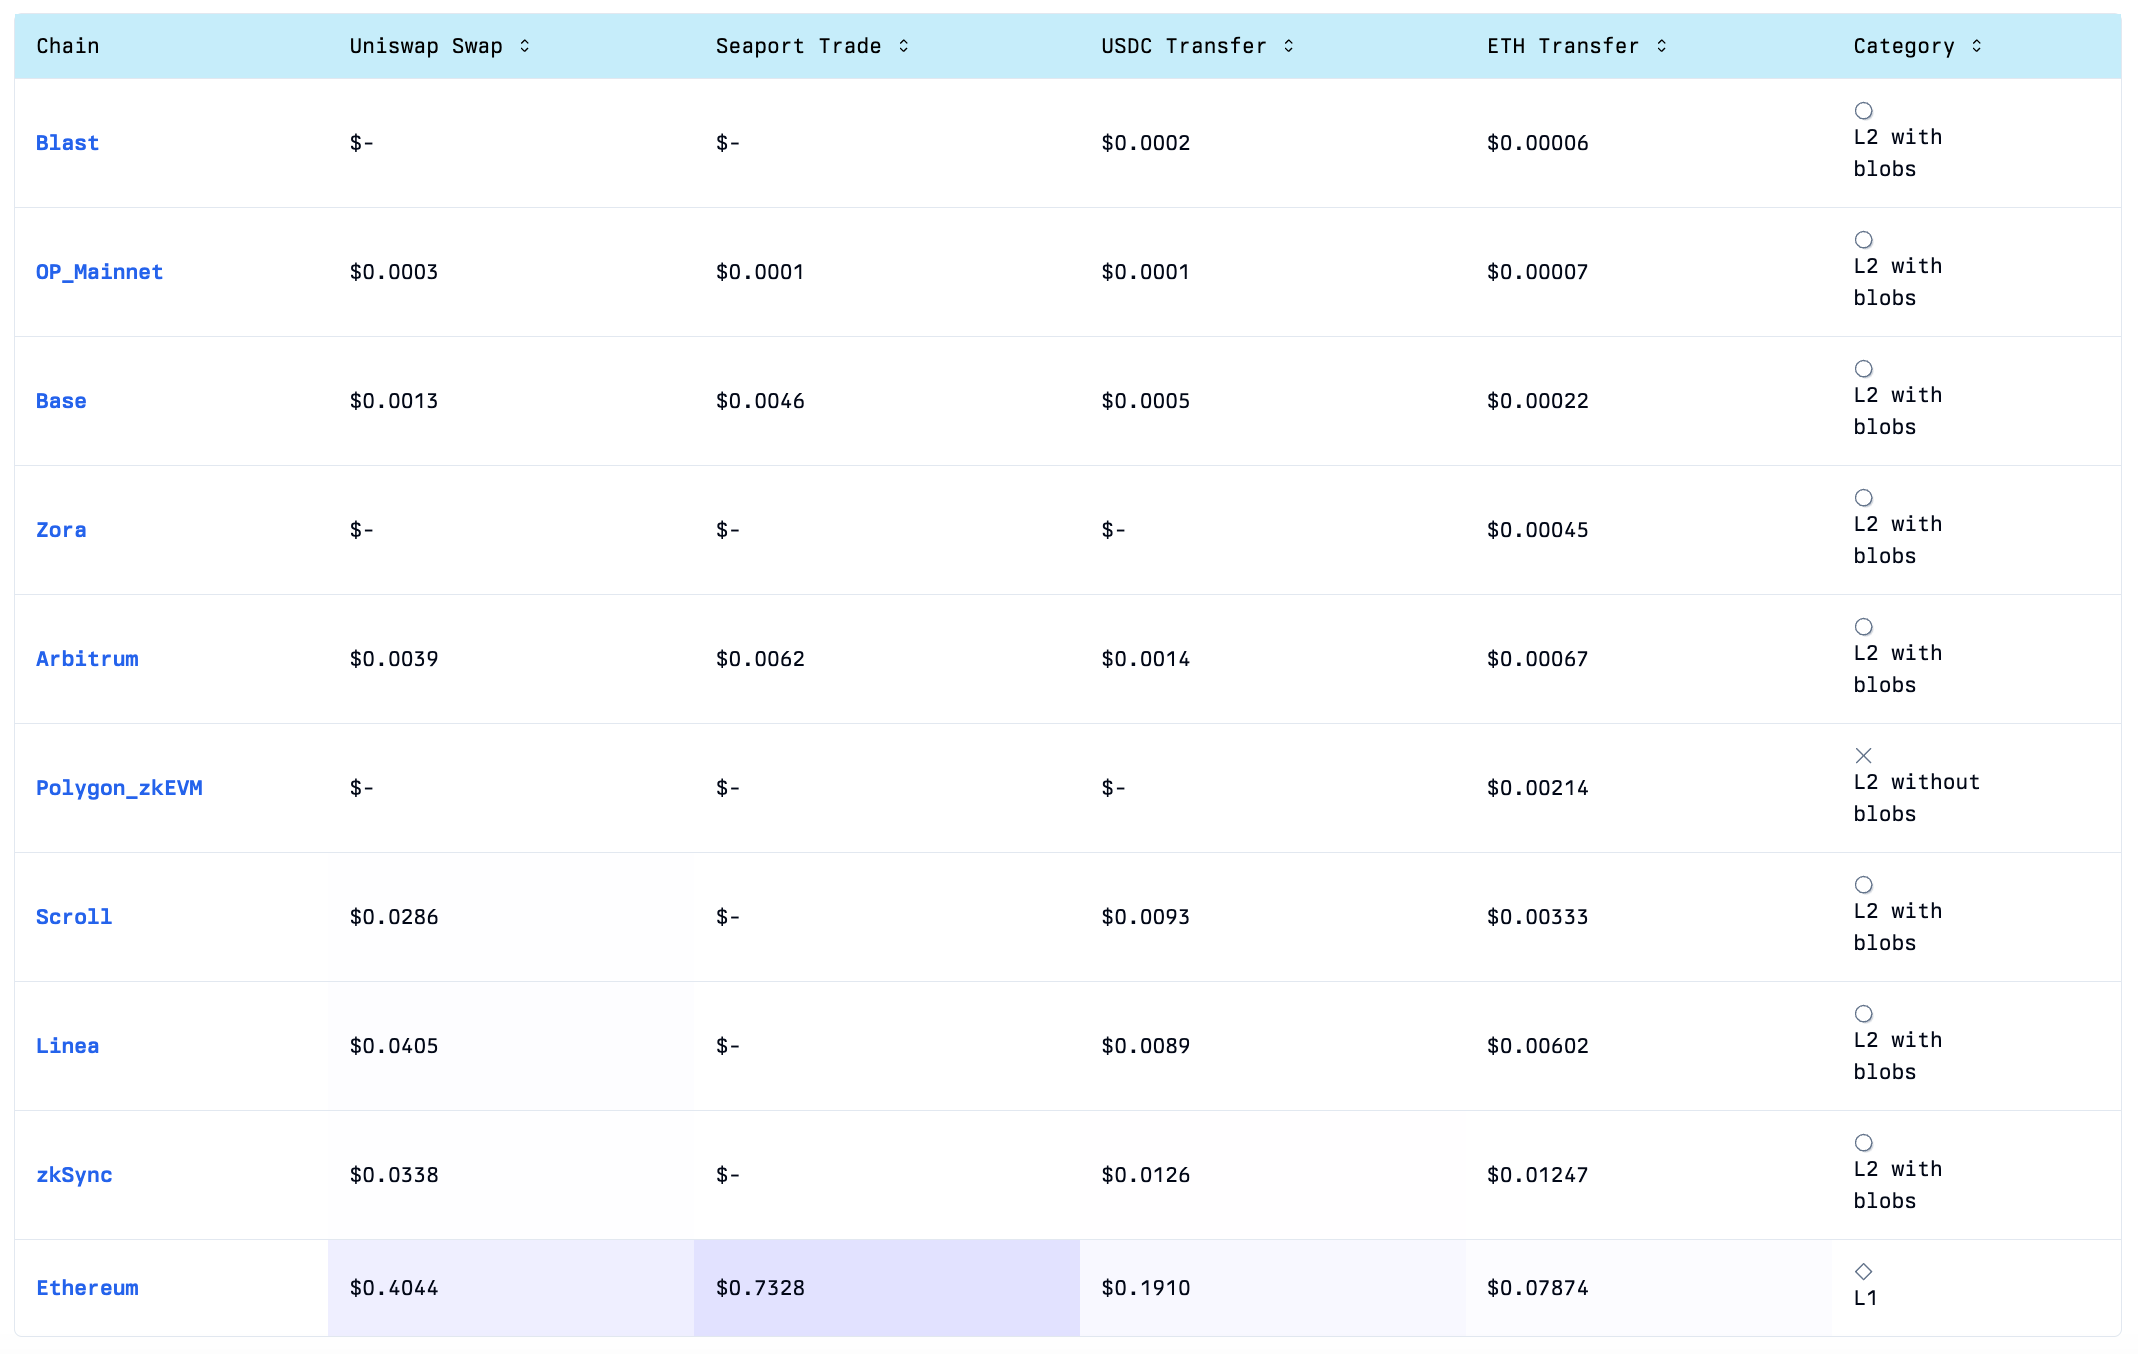Open the zkSync chain link
The width and height of the screenshot is (2138, 1354).
(x=74, y=1175)
